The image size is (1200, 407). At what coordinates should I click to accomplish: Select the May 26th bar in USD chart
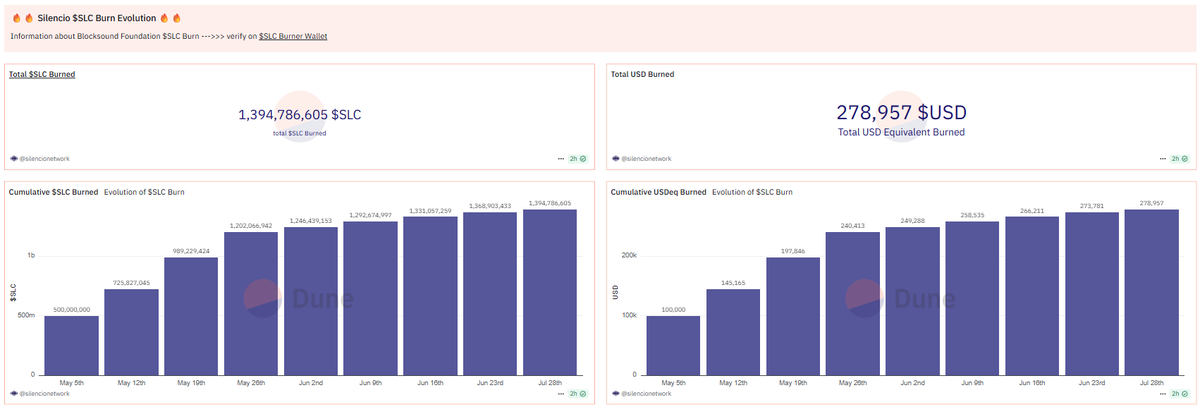853,304
